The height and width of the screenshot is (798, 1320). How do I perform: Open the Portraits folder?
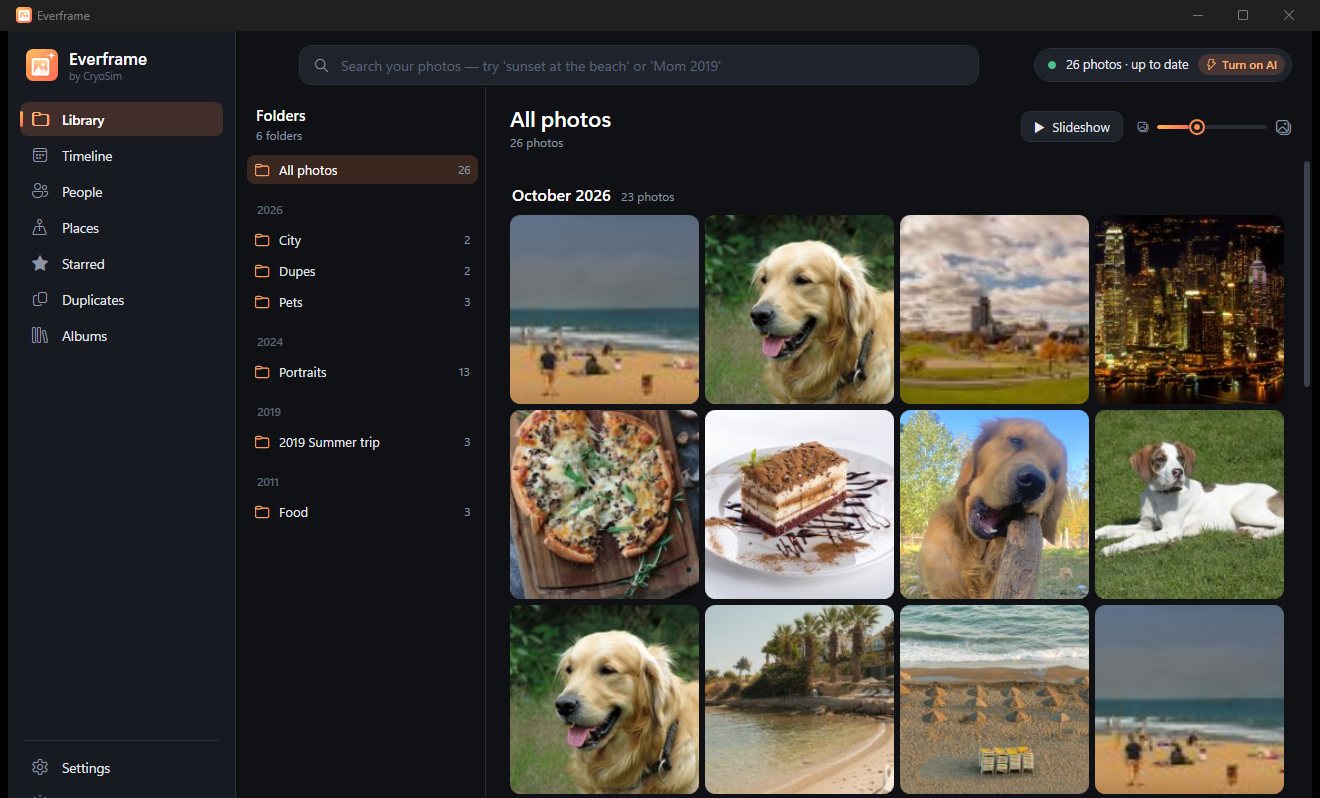point(362,372)
